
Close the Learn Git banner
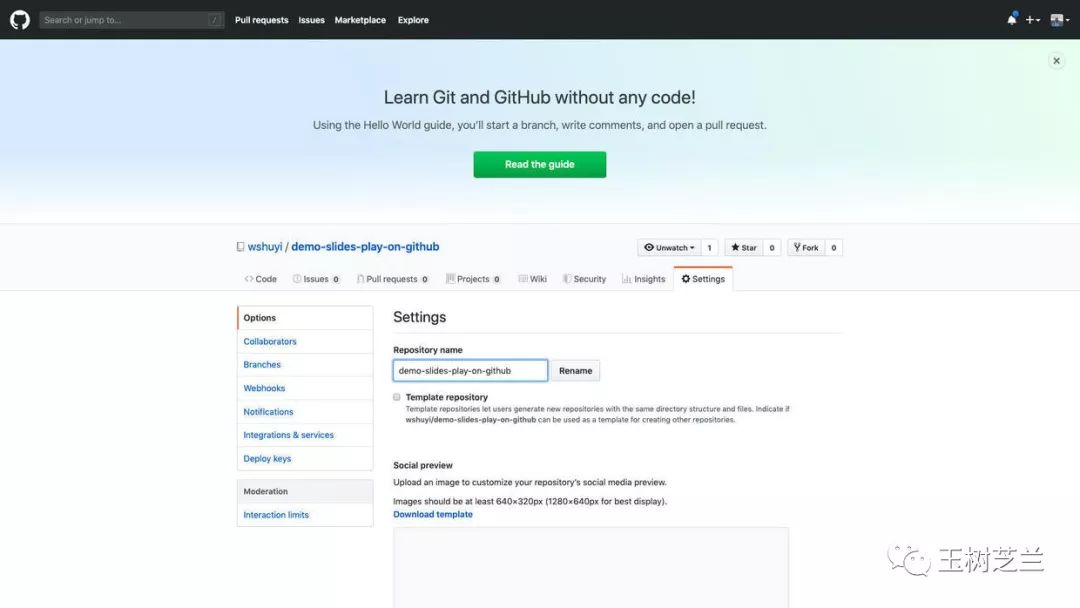1056,61
